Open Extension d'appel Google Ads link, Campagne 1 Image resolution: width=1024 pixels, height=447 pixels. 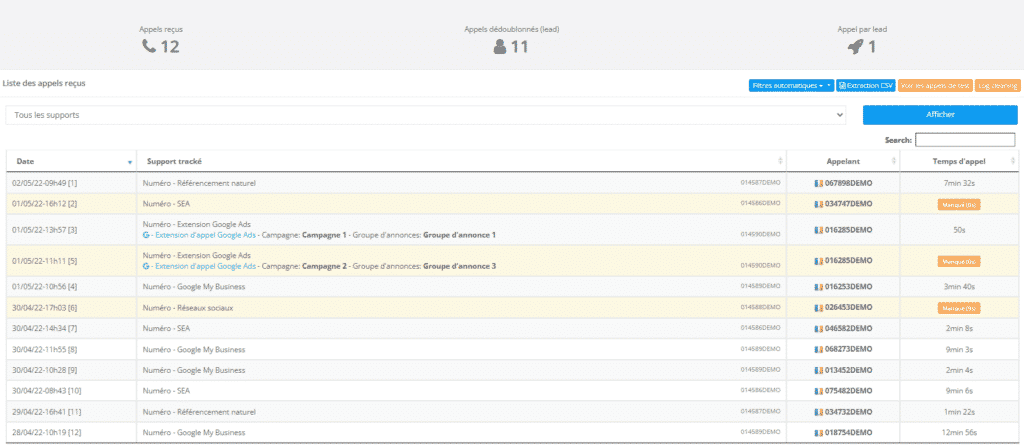point(206,235)
